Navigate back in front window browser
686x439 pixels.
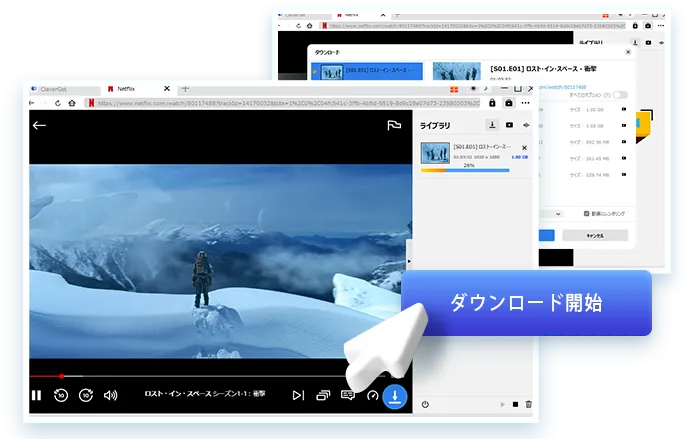click(x=32, y=103)
